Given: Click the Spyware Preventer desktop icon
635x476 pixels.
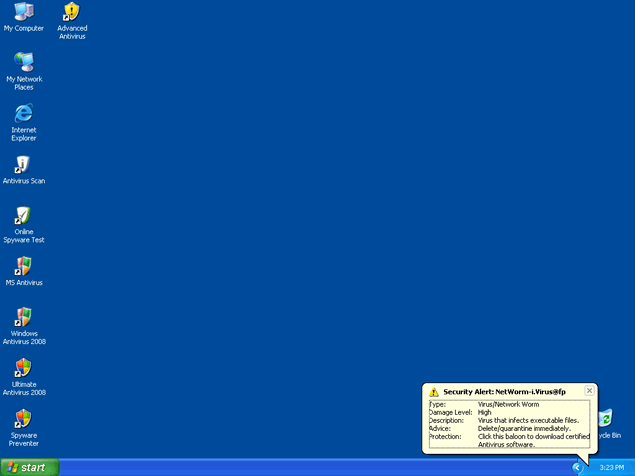Looking at the screenshot, I should tap(23, 420).
